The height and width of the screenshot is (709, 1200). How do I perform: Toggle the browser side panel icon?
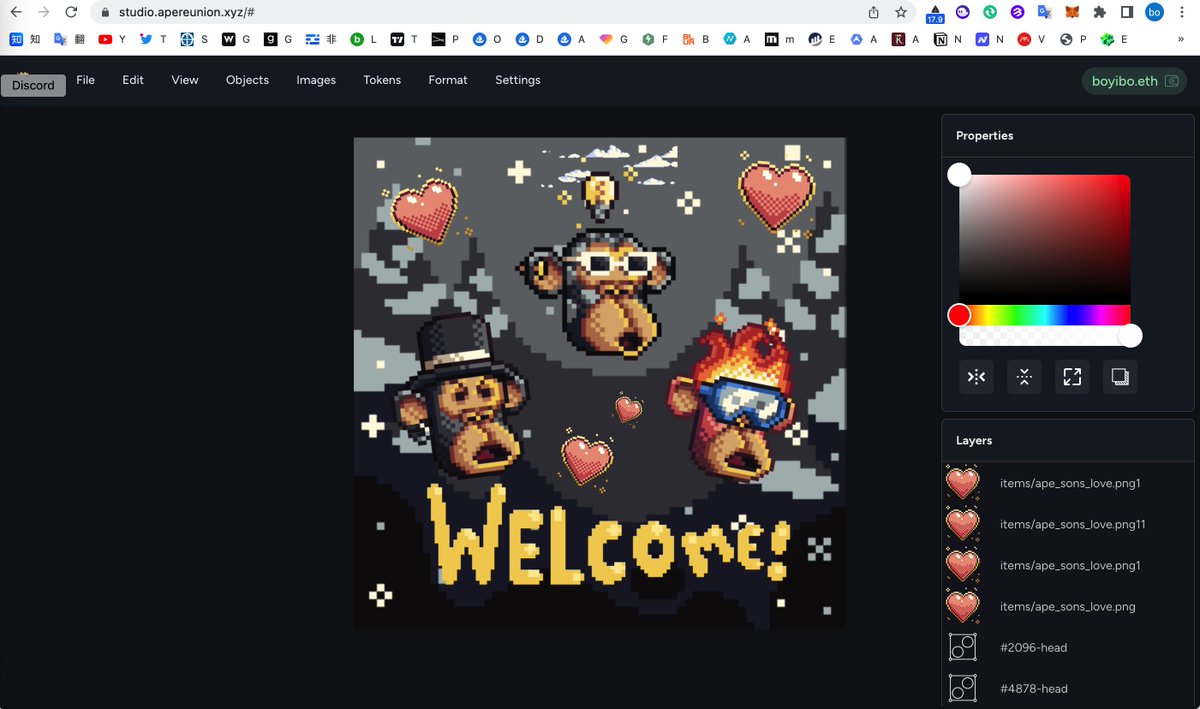(1127, 12)
